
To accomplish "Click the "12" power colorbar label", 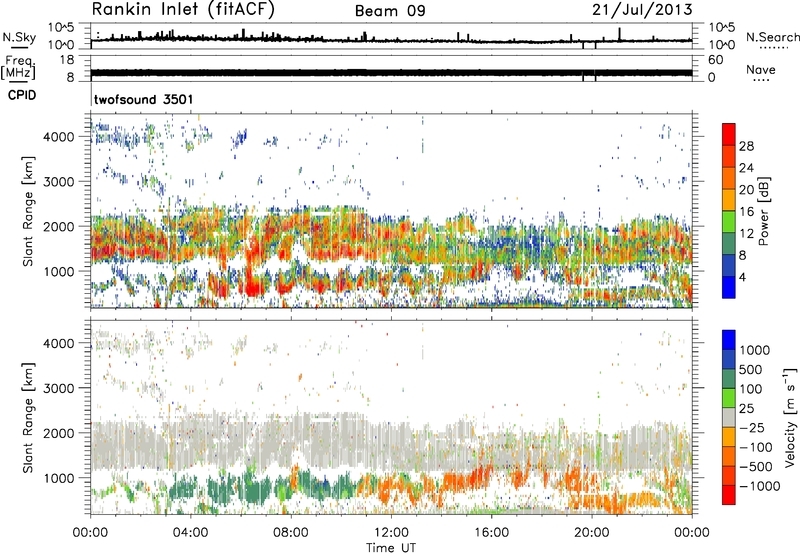I will tap(746, 234).
